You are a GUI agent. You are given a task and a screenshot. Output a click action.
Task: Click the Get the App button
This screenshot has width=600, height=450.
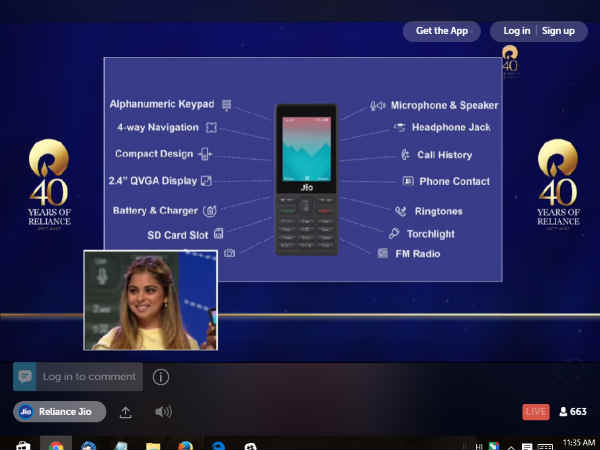click(442, 31)
